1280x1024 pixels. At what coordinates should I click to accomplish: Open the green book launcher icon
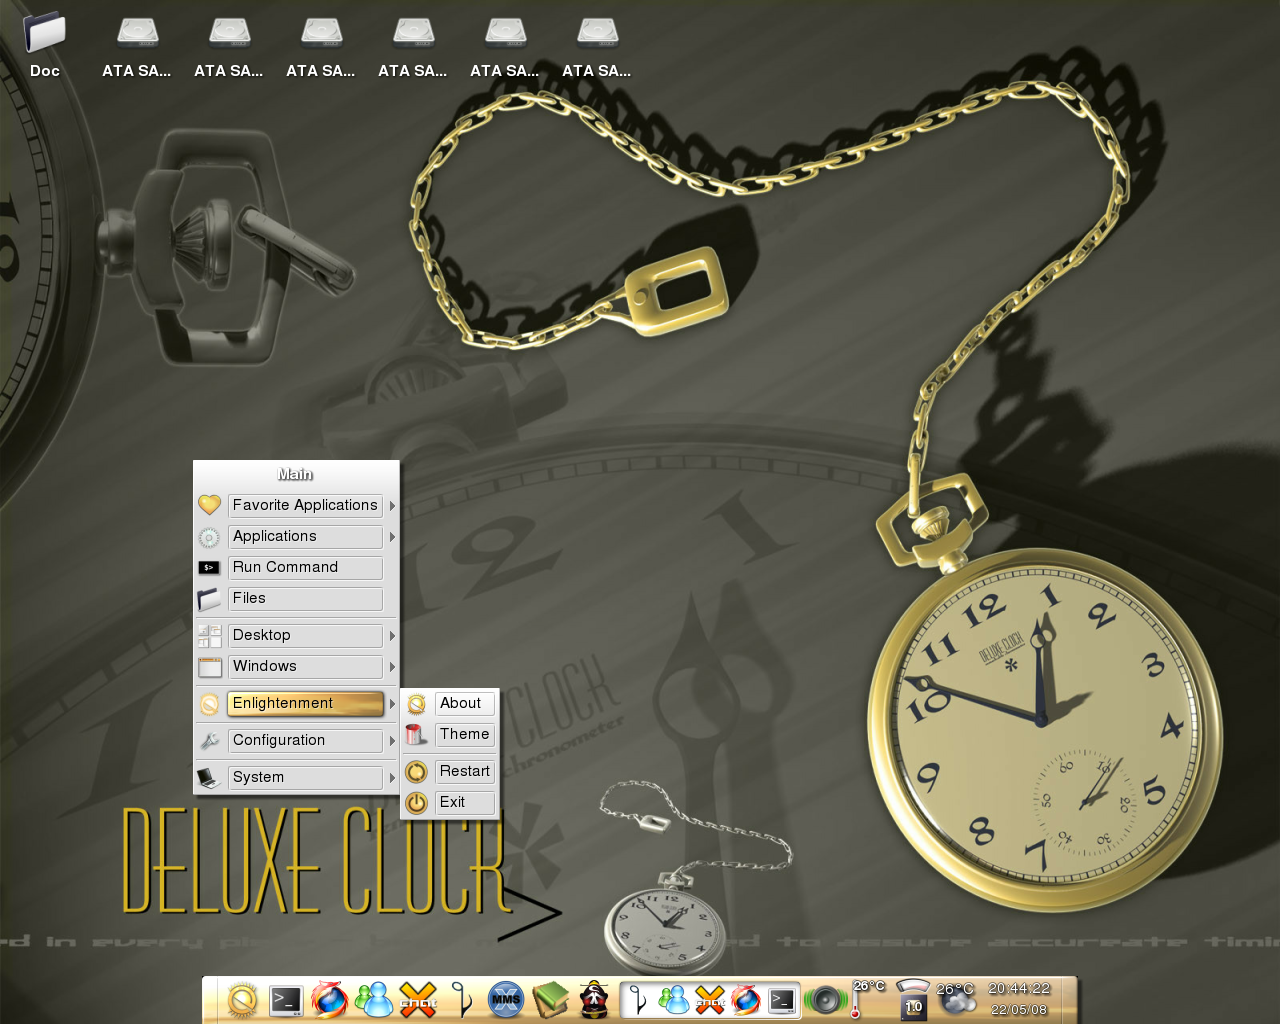550,999
